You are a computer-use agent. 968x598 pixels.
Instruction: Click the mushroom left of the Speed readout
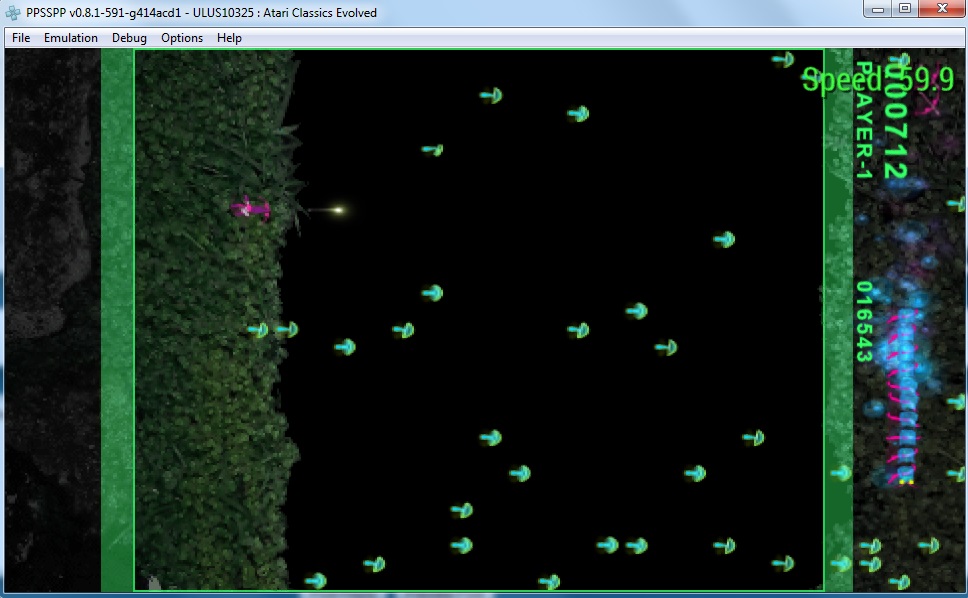pos(783,60)
